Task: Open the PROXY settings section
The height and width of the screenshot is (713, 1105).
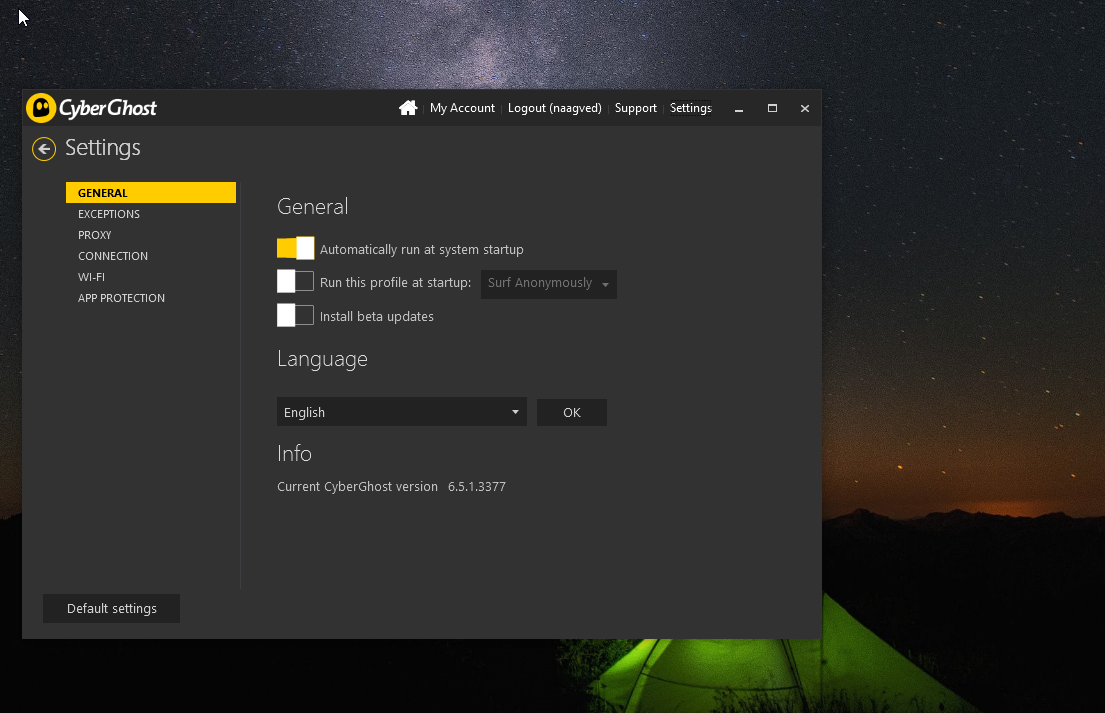Action: pos(94,235)
